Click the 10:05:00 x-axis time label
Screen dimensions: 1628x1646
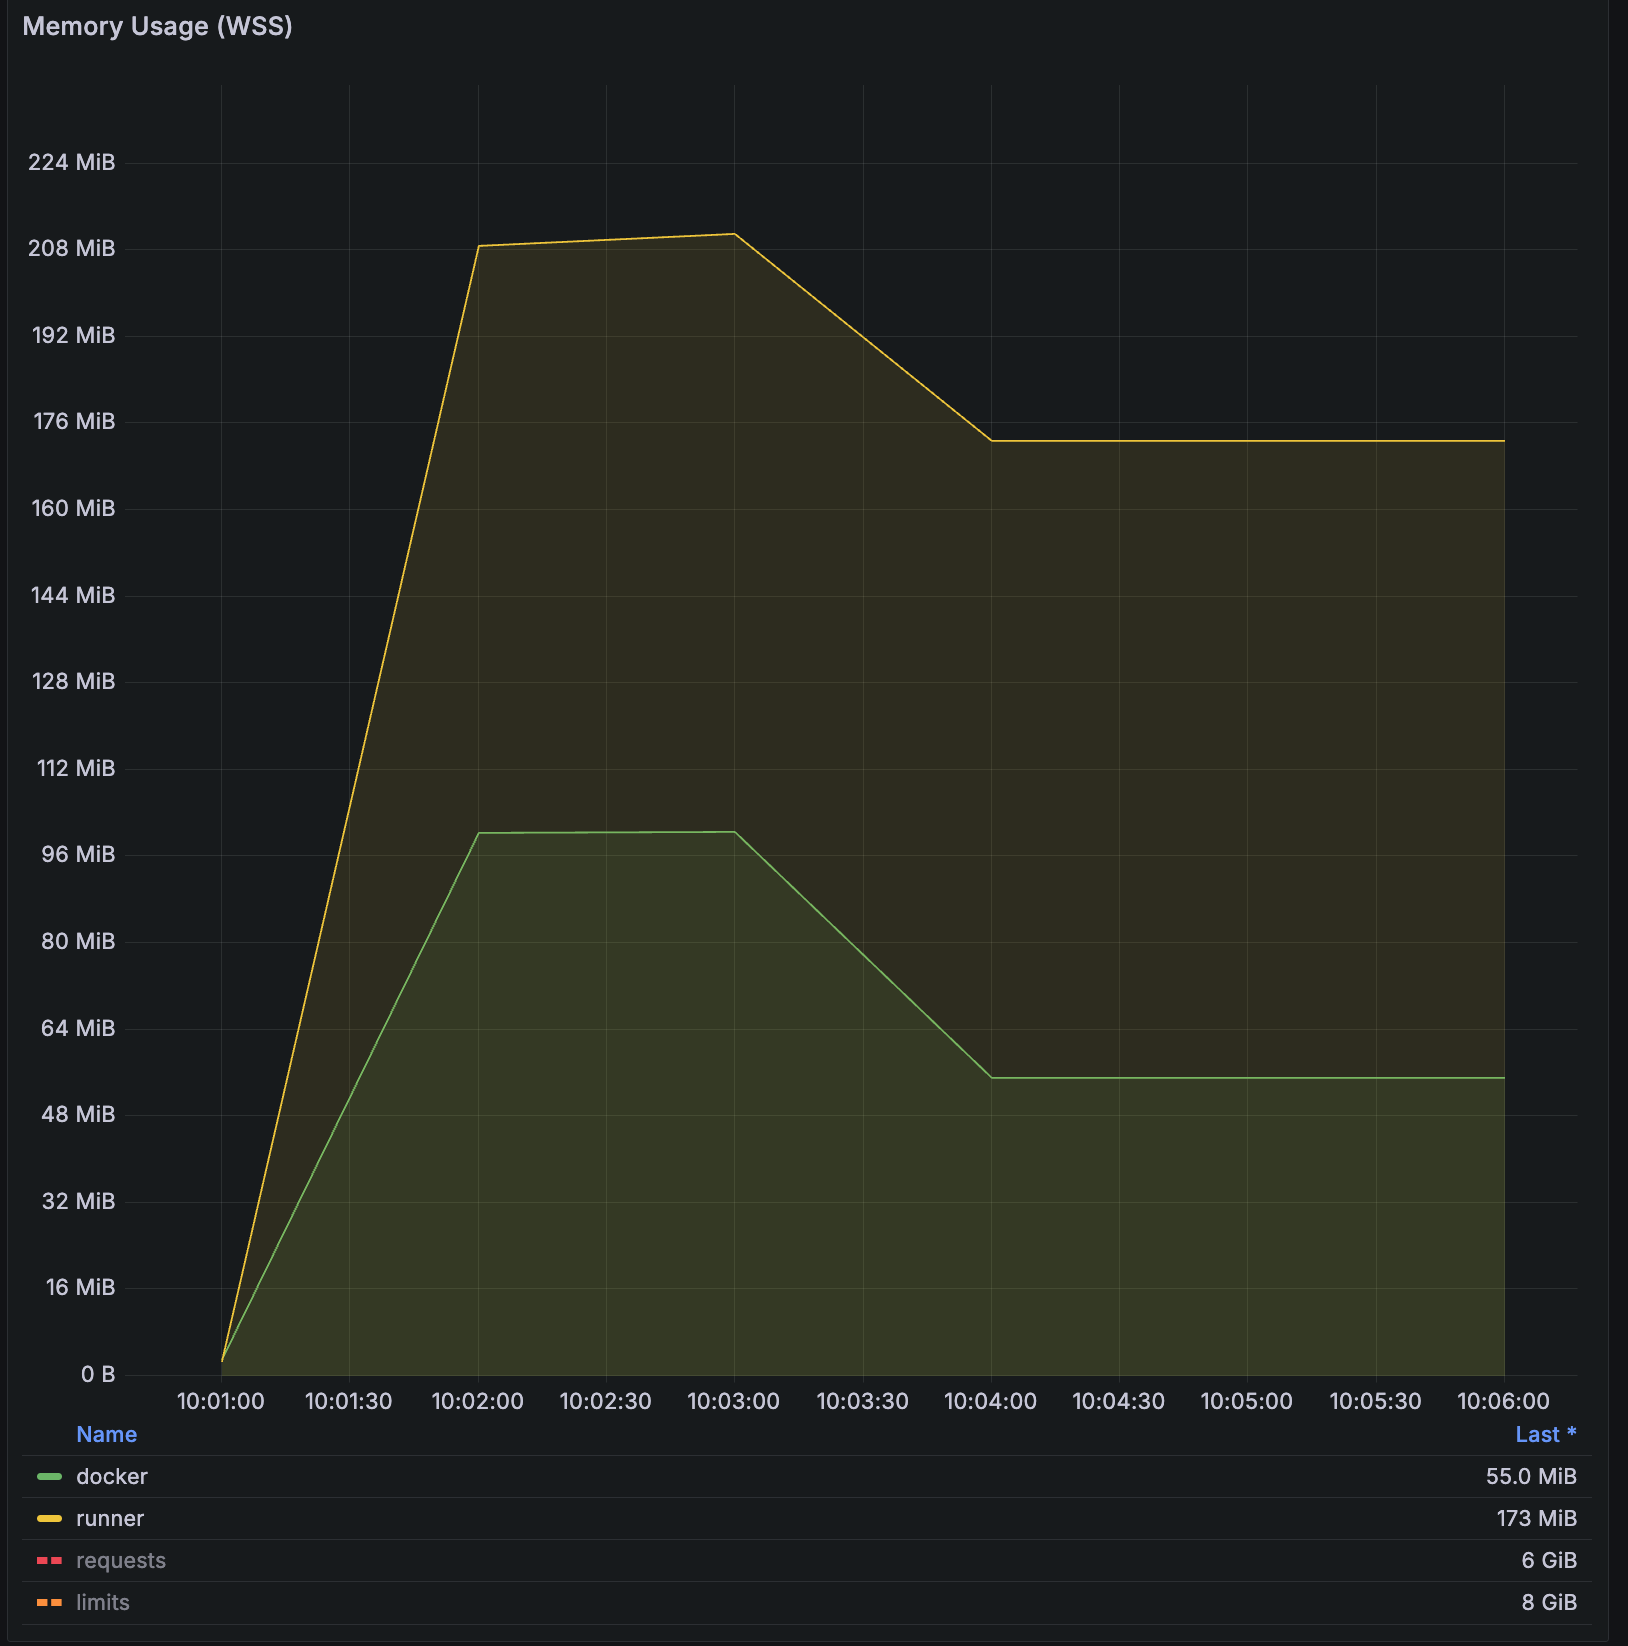pos(1246,1401)
